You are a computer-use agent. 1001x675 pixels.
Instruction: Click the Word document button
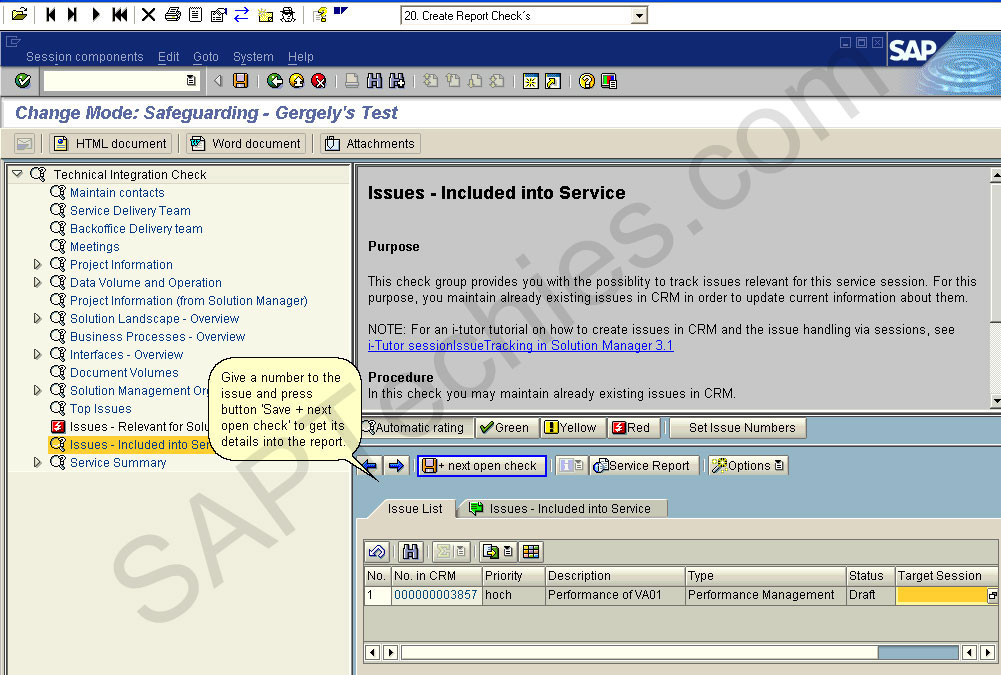[246, 144]
